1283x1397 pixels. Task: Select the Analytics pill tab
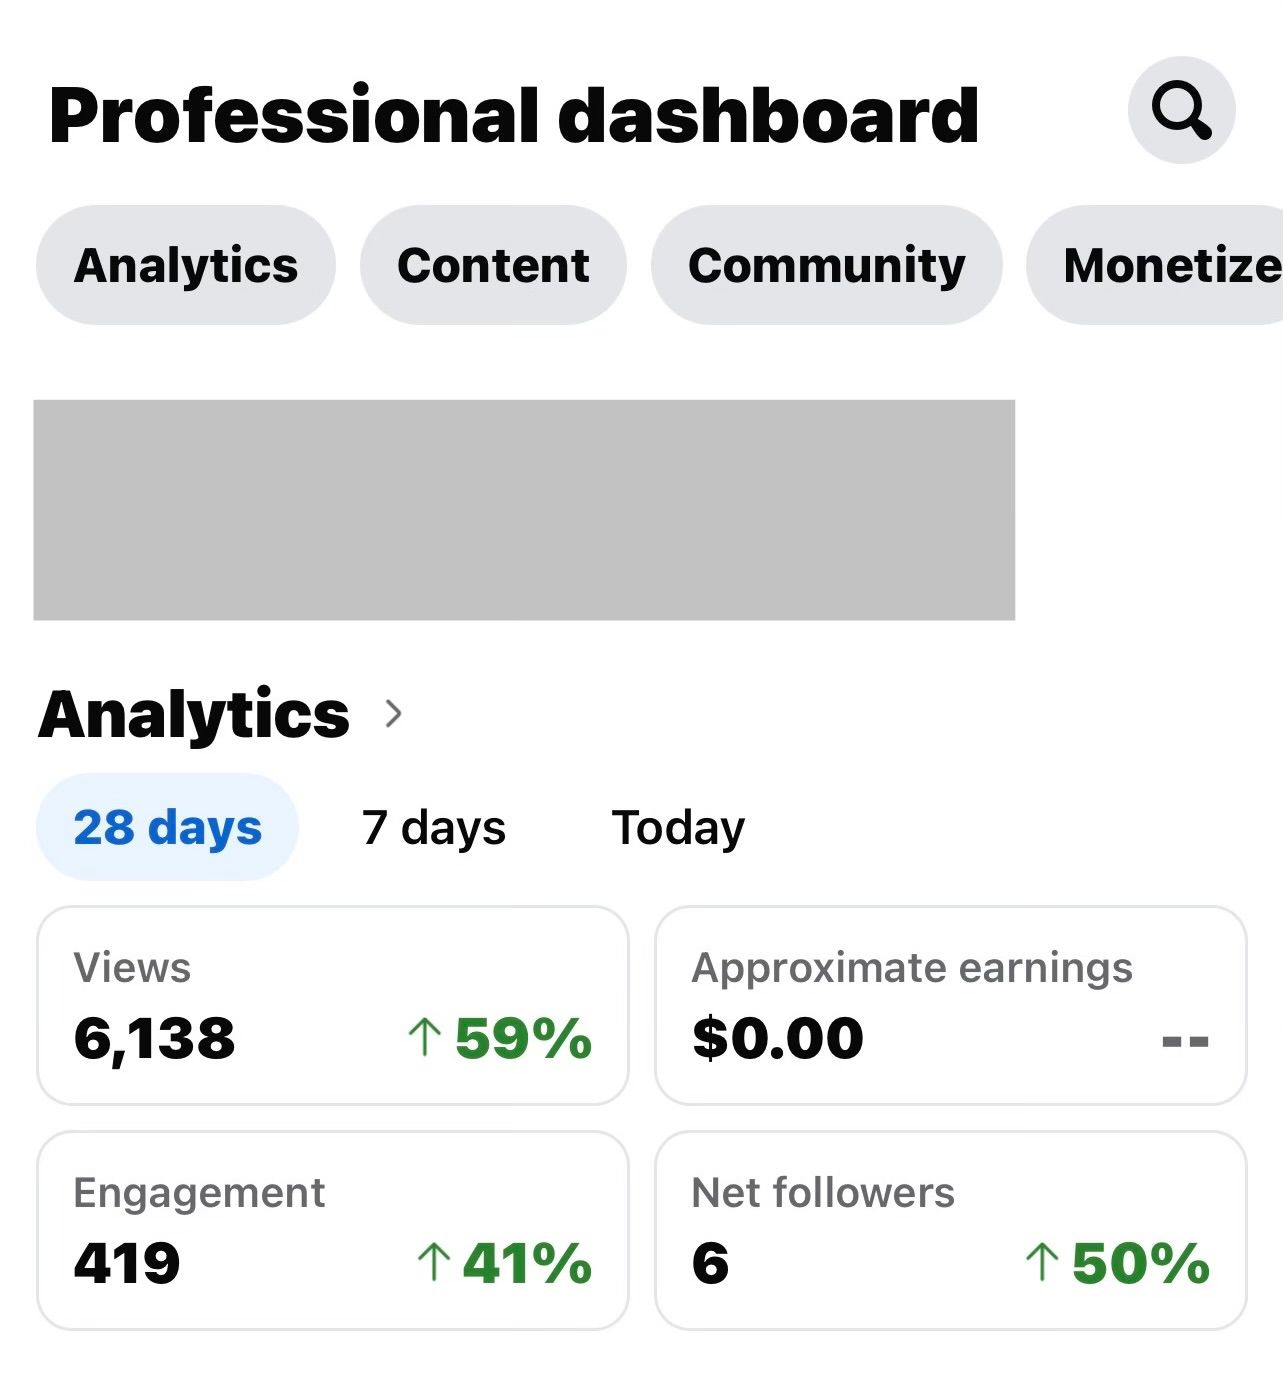(186, 265)
